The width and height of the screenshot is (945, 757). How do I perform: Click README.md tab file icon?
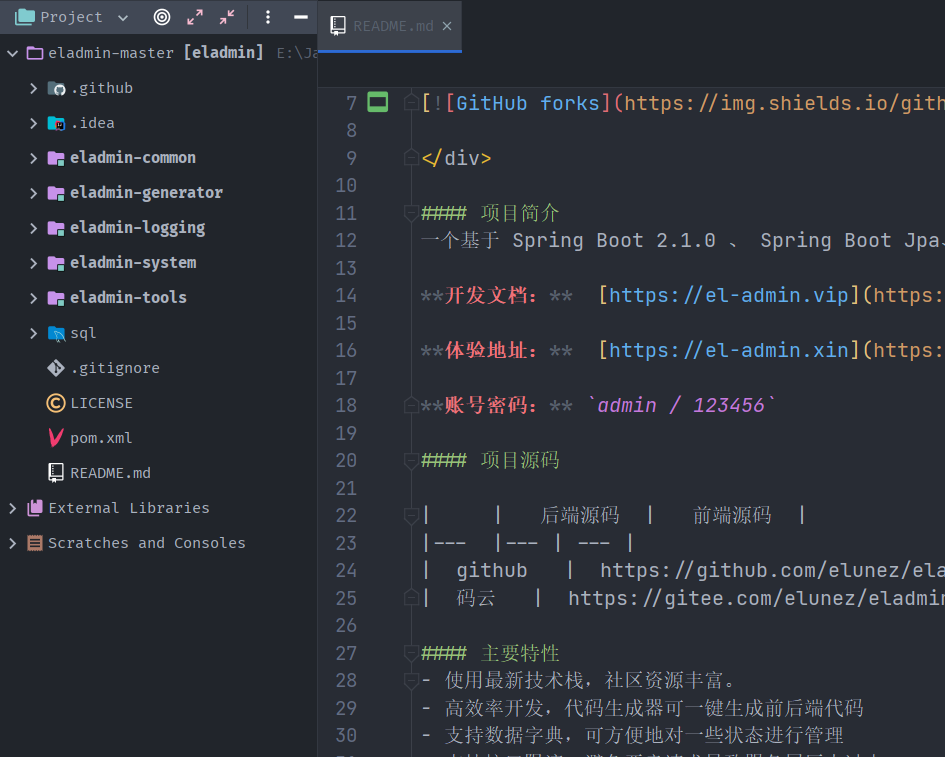pyautogui.click(x=338, y=26)
